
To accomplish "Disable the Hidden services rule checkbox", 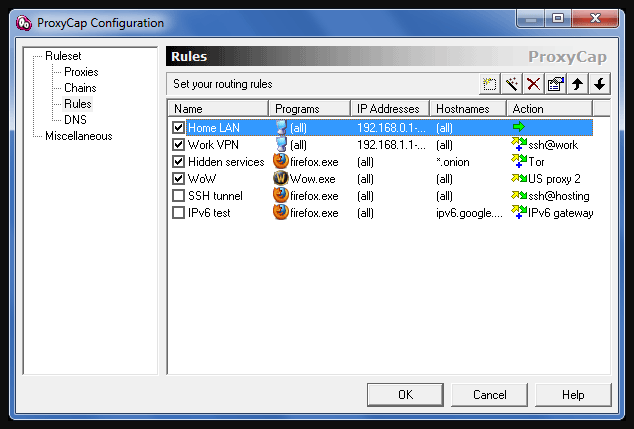I will pos(178,162).
